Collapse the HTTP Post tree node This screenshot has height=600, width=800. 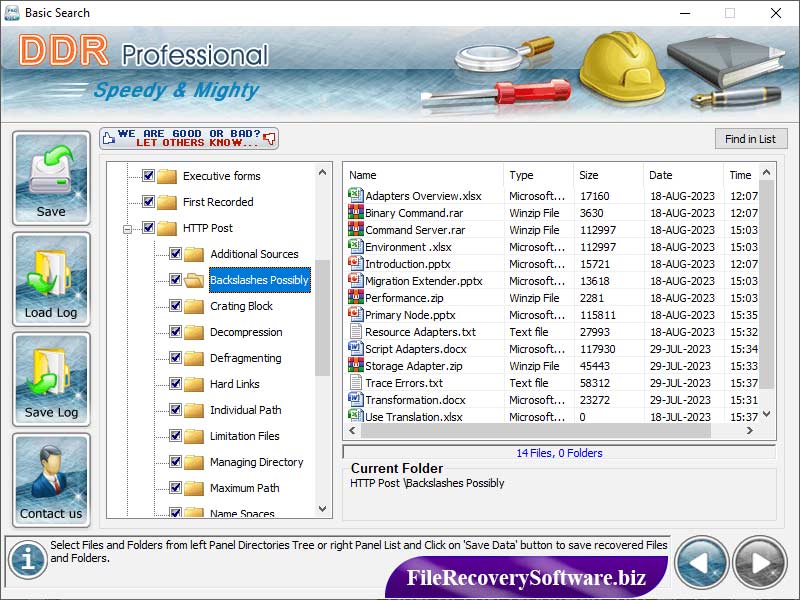point(128,229)
